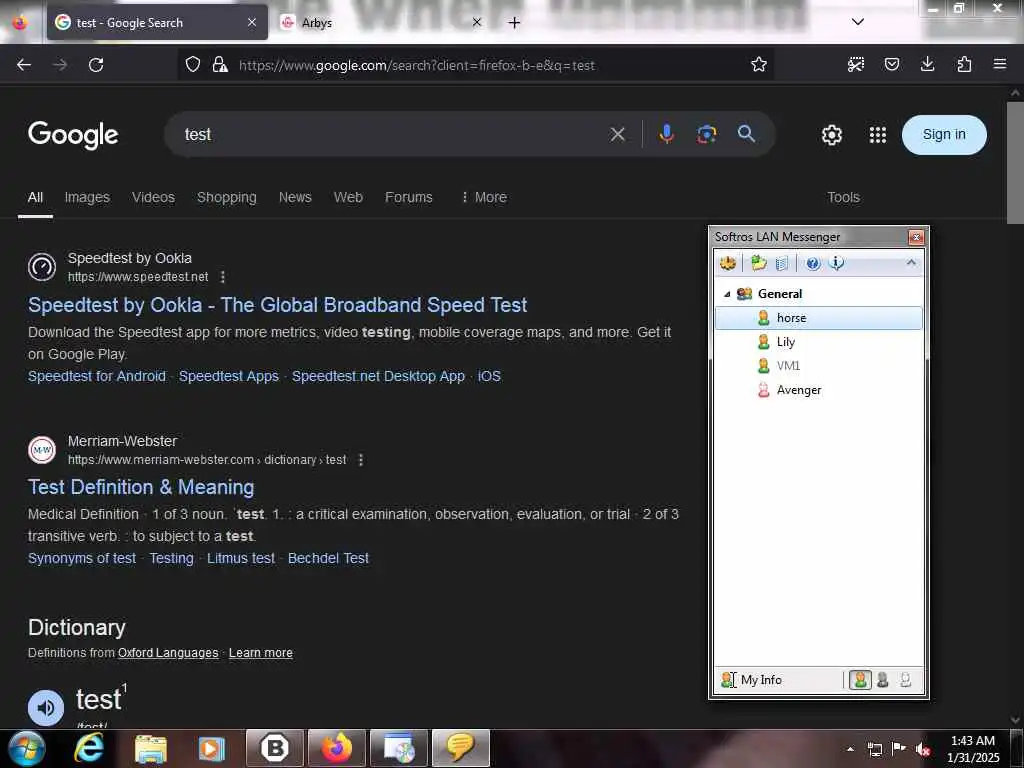Show hidden tray icons arrow
Image resolution: width=1024 pixels, height=768 pixels.
[850, 749]
